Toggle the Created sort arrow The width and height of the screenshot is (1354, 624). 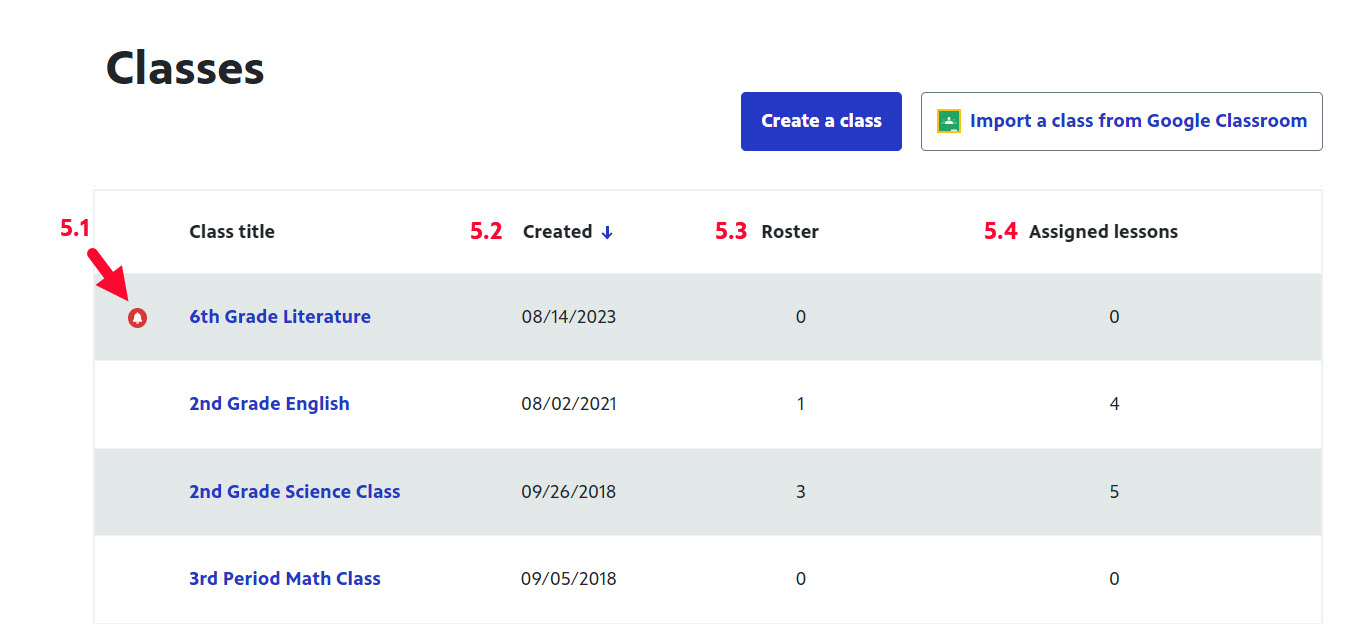[x=607, y=232]
